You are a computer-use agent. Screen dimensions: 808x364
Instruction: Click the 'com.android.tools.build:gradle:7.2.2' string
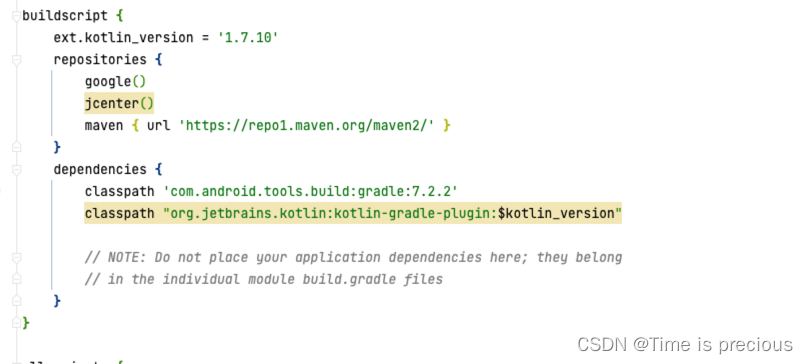[310, 191]
